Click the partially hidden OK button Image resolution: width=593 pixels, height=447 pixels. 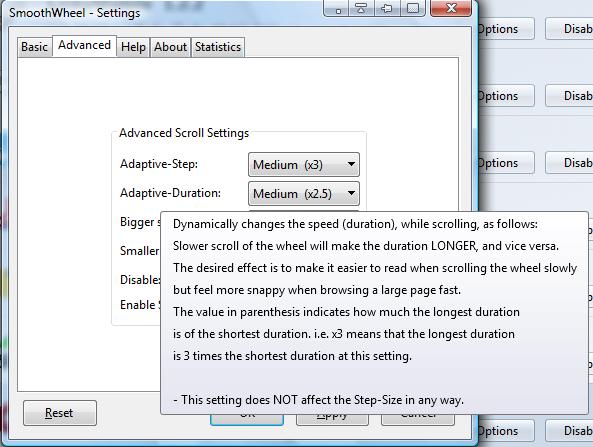coord(247,420)
